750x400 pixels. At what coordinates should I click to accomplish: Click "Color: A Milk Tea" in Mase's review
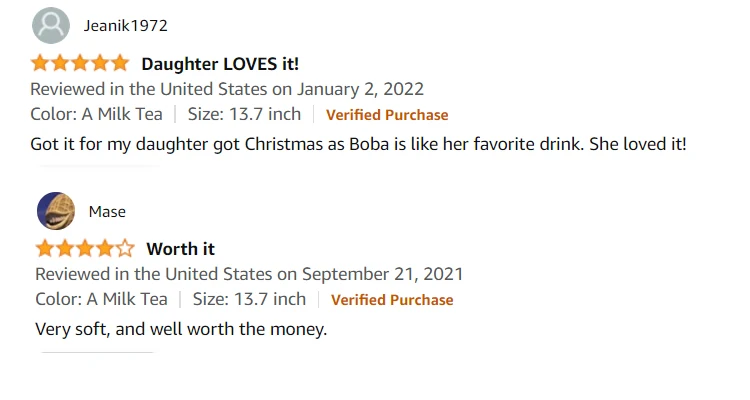(x=101, y=299)
